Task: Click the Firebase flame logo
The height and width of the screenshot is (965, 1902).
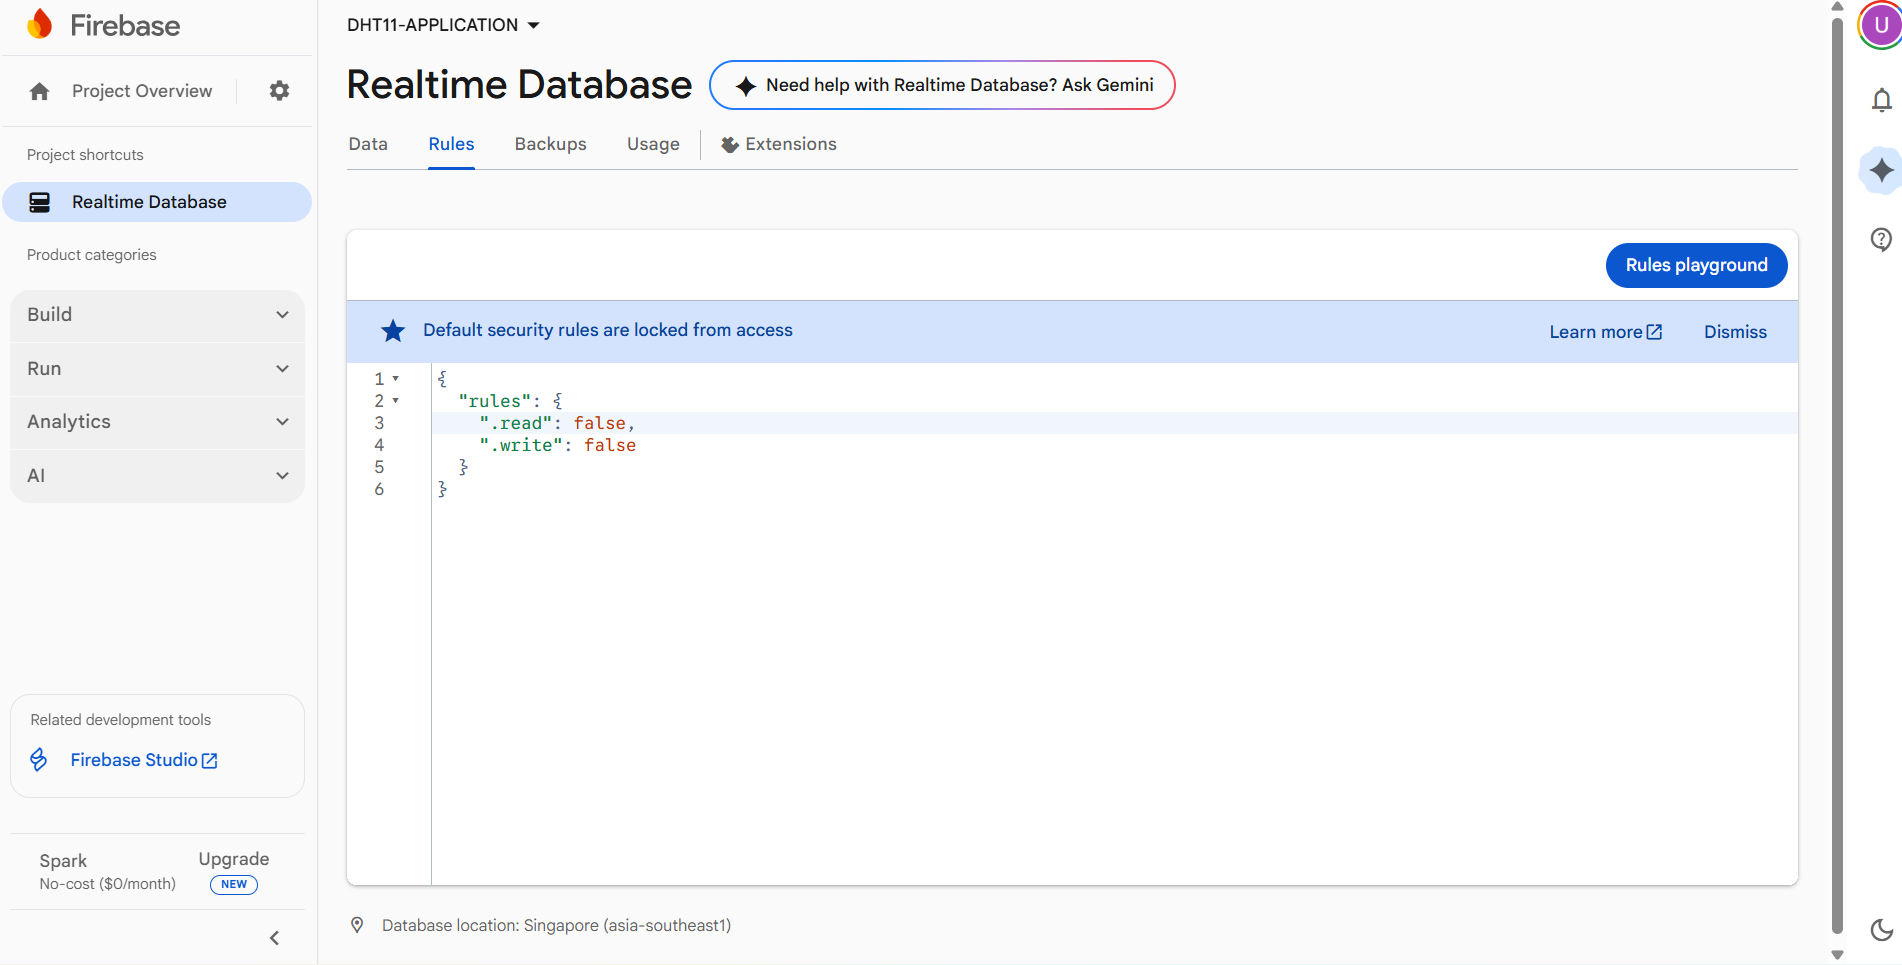Action: pyautogui.click(x=40, y=25)
